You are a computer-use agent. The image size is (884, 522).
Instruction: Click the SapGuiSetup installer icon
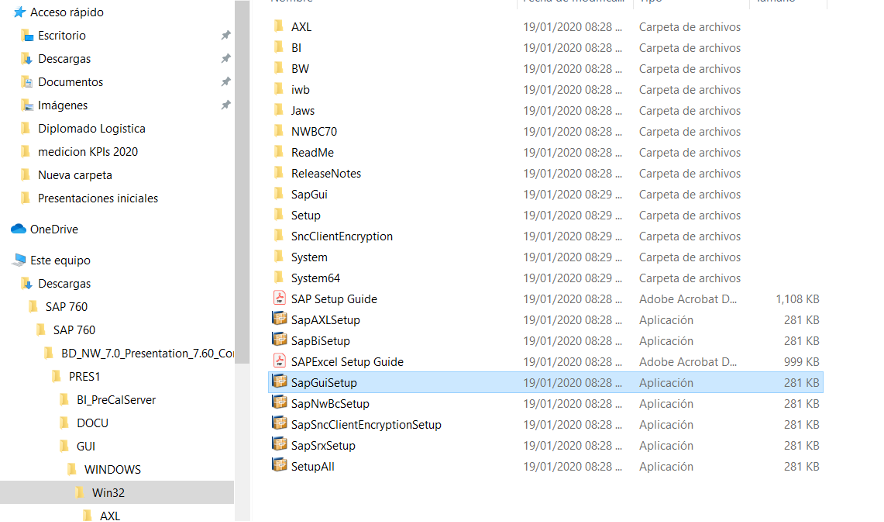(280, 382)
